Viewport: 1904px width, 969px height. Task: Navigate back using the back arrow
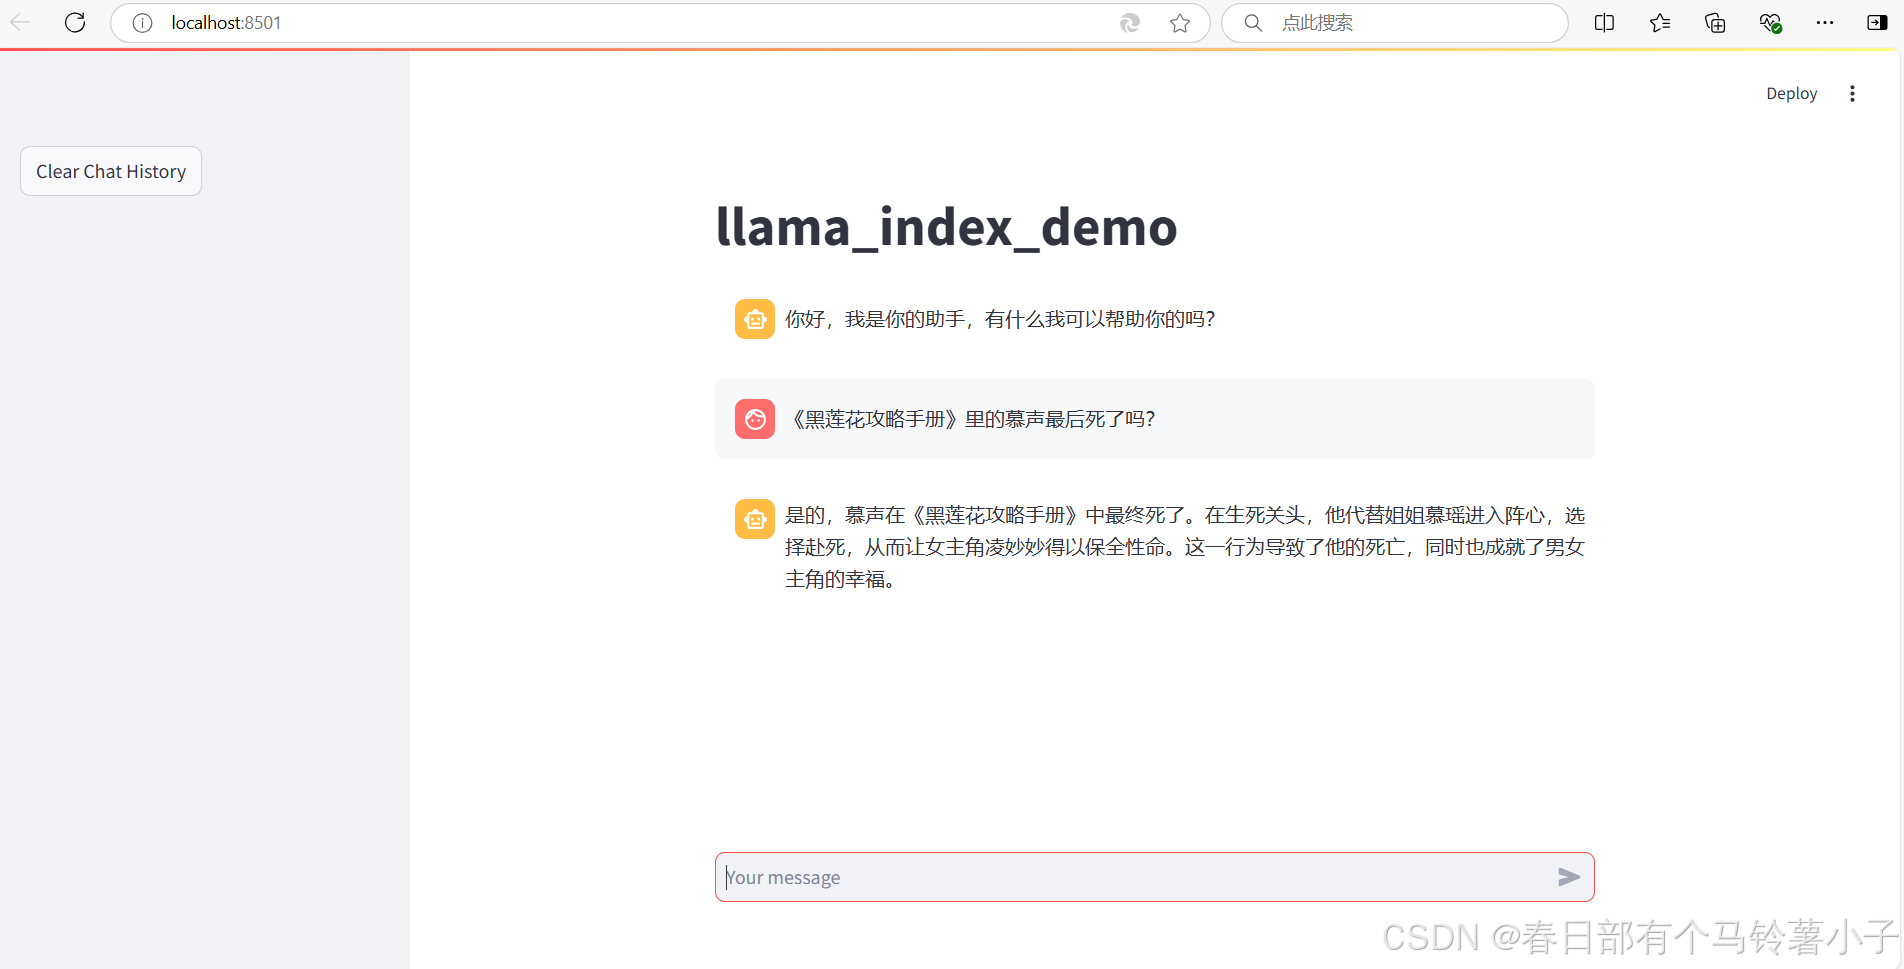point(20,22)
